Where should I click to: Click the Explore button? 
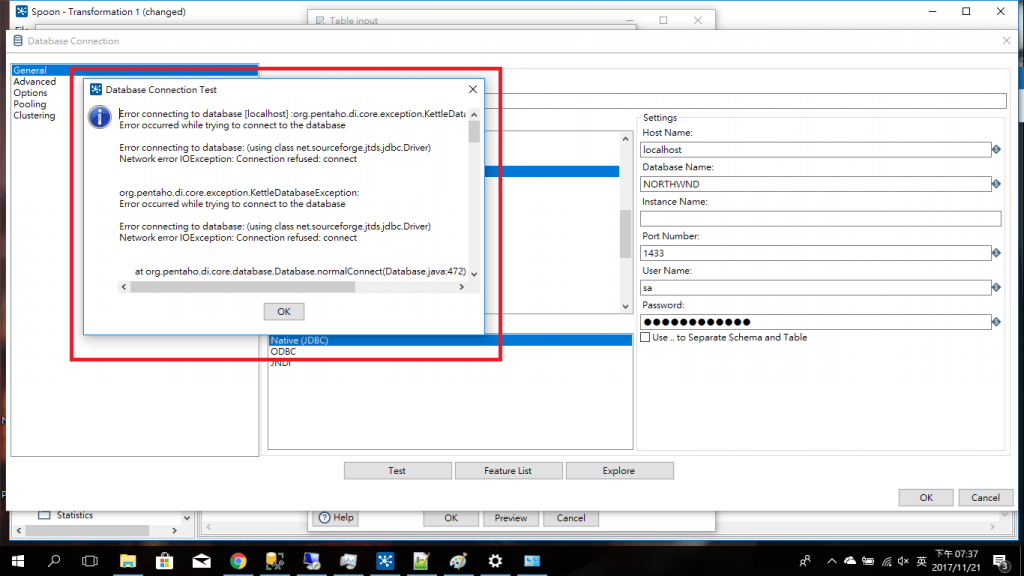[x=619, y=470]
